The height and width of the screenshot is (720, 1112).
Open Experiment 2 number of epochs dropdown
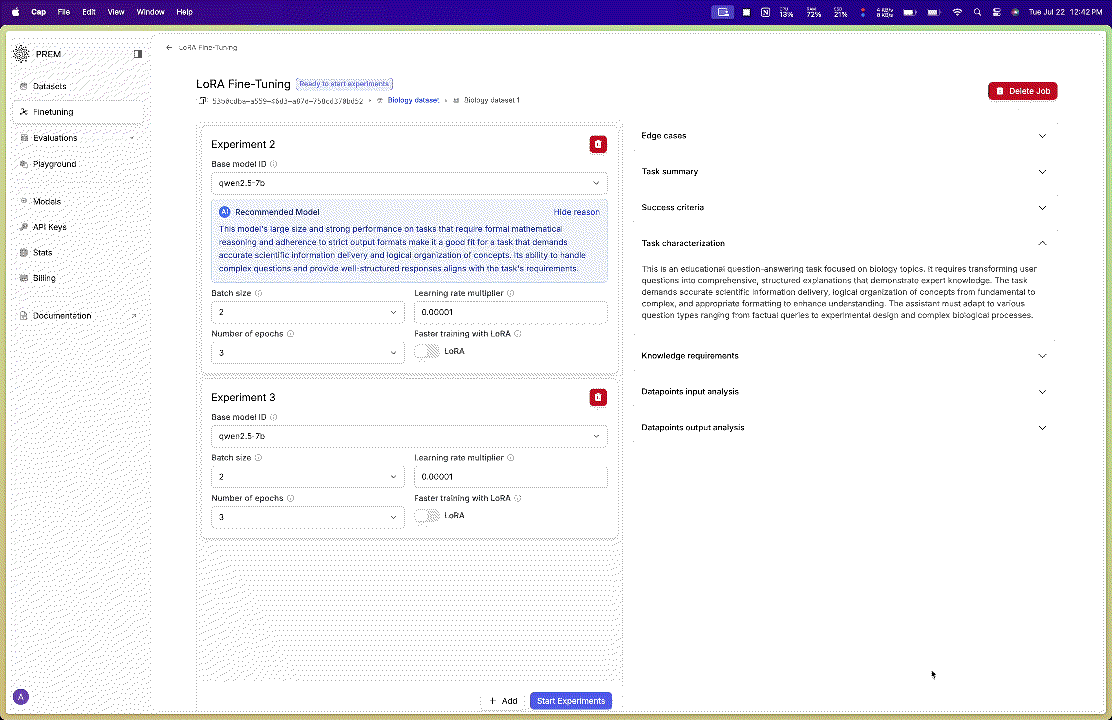pyautogui.click(x=308, y=353)
